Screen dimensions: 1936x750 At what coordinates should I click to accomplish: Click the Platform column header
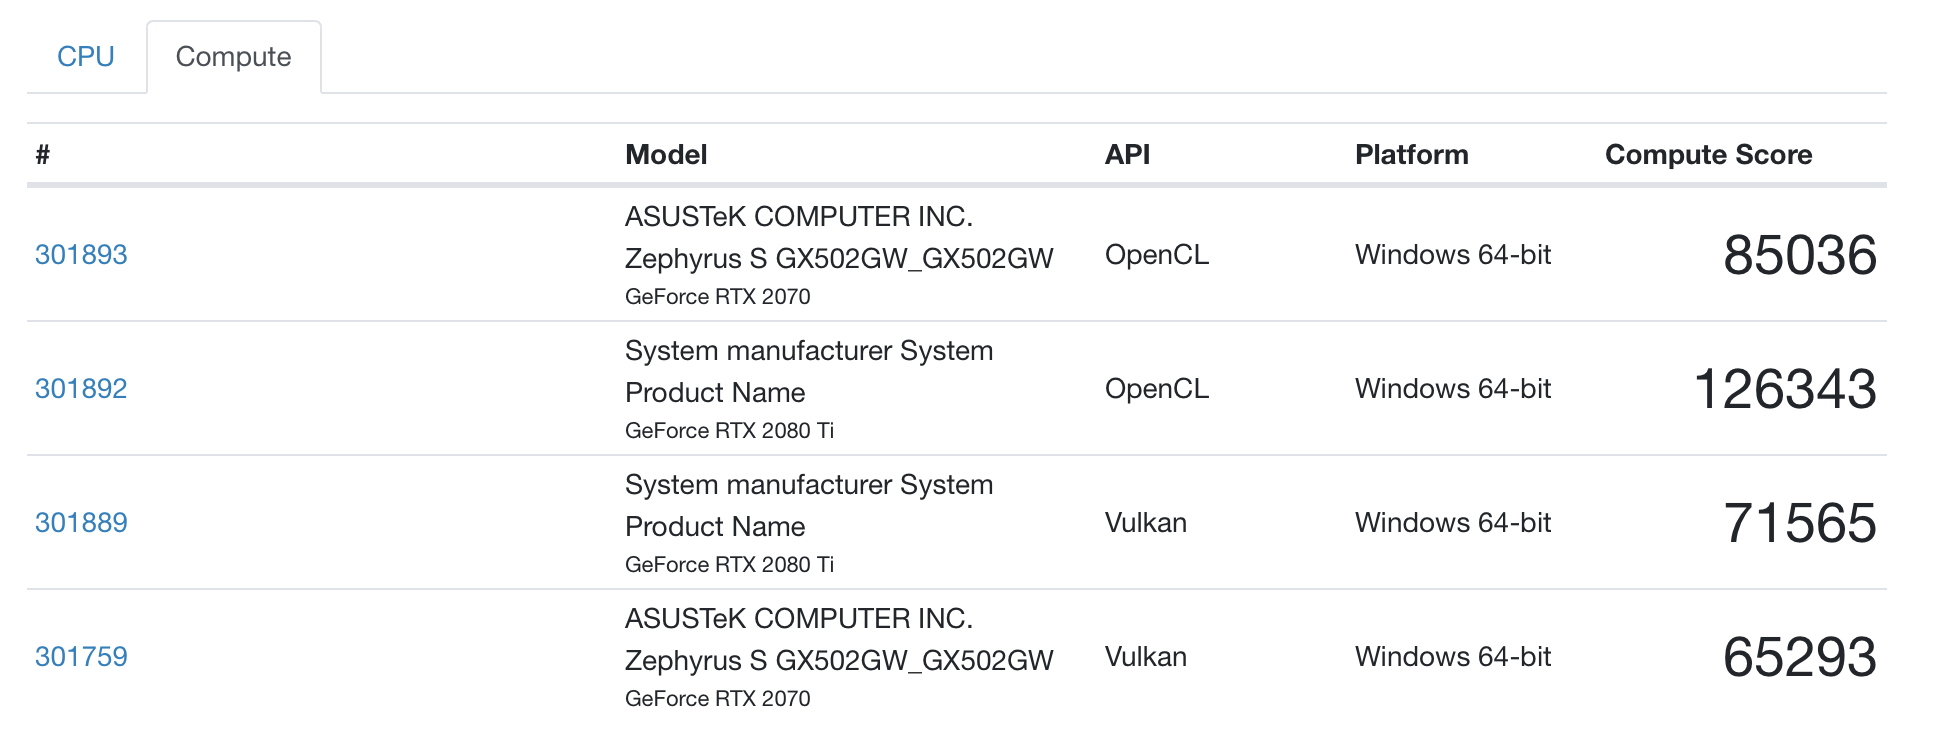[1411, 155]
